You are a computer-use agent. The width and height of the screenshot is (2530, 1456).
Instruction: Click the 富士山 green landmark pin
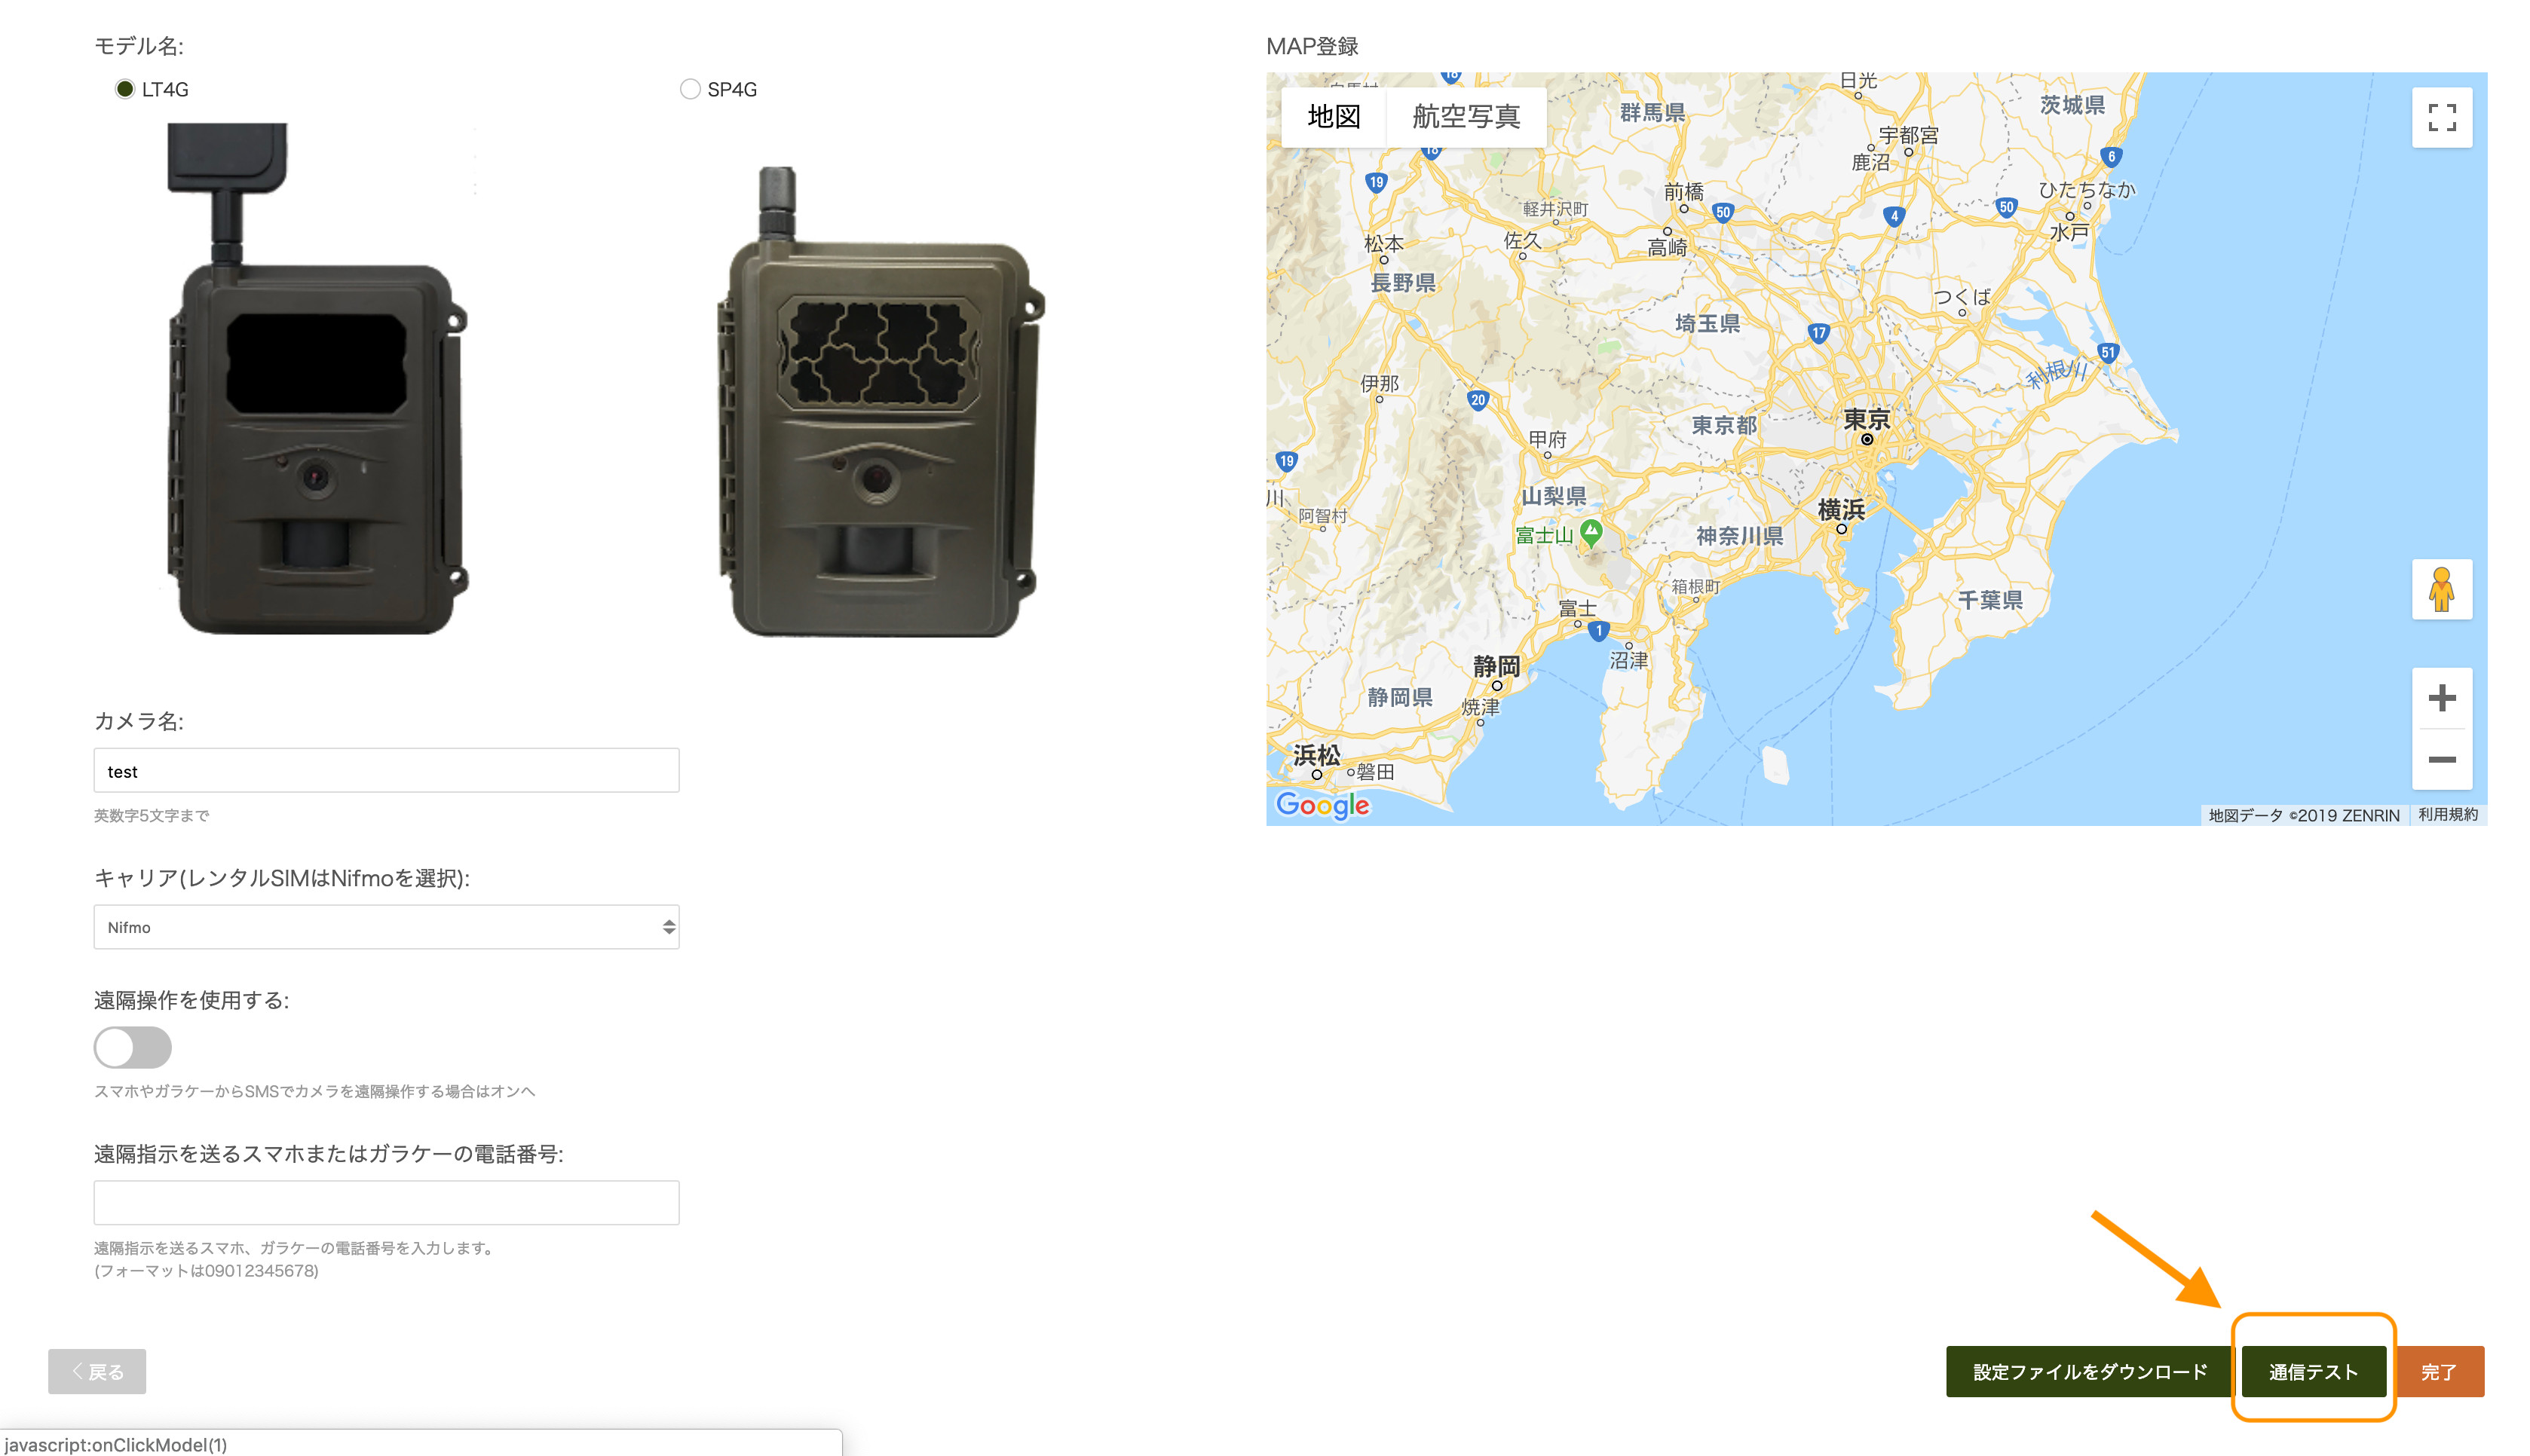point(1590,531)
